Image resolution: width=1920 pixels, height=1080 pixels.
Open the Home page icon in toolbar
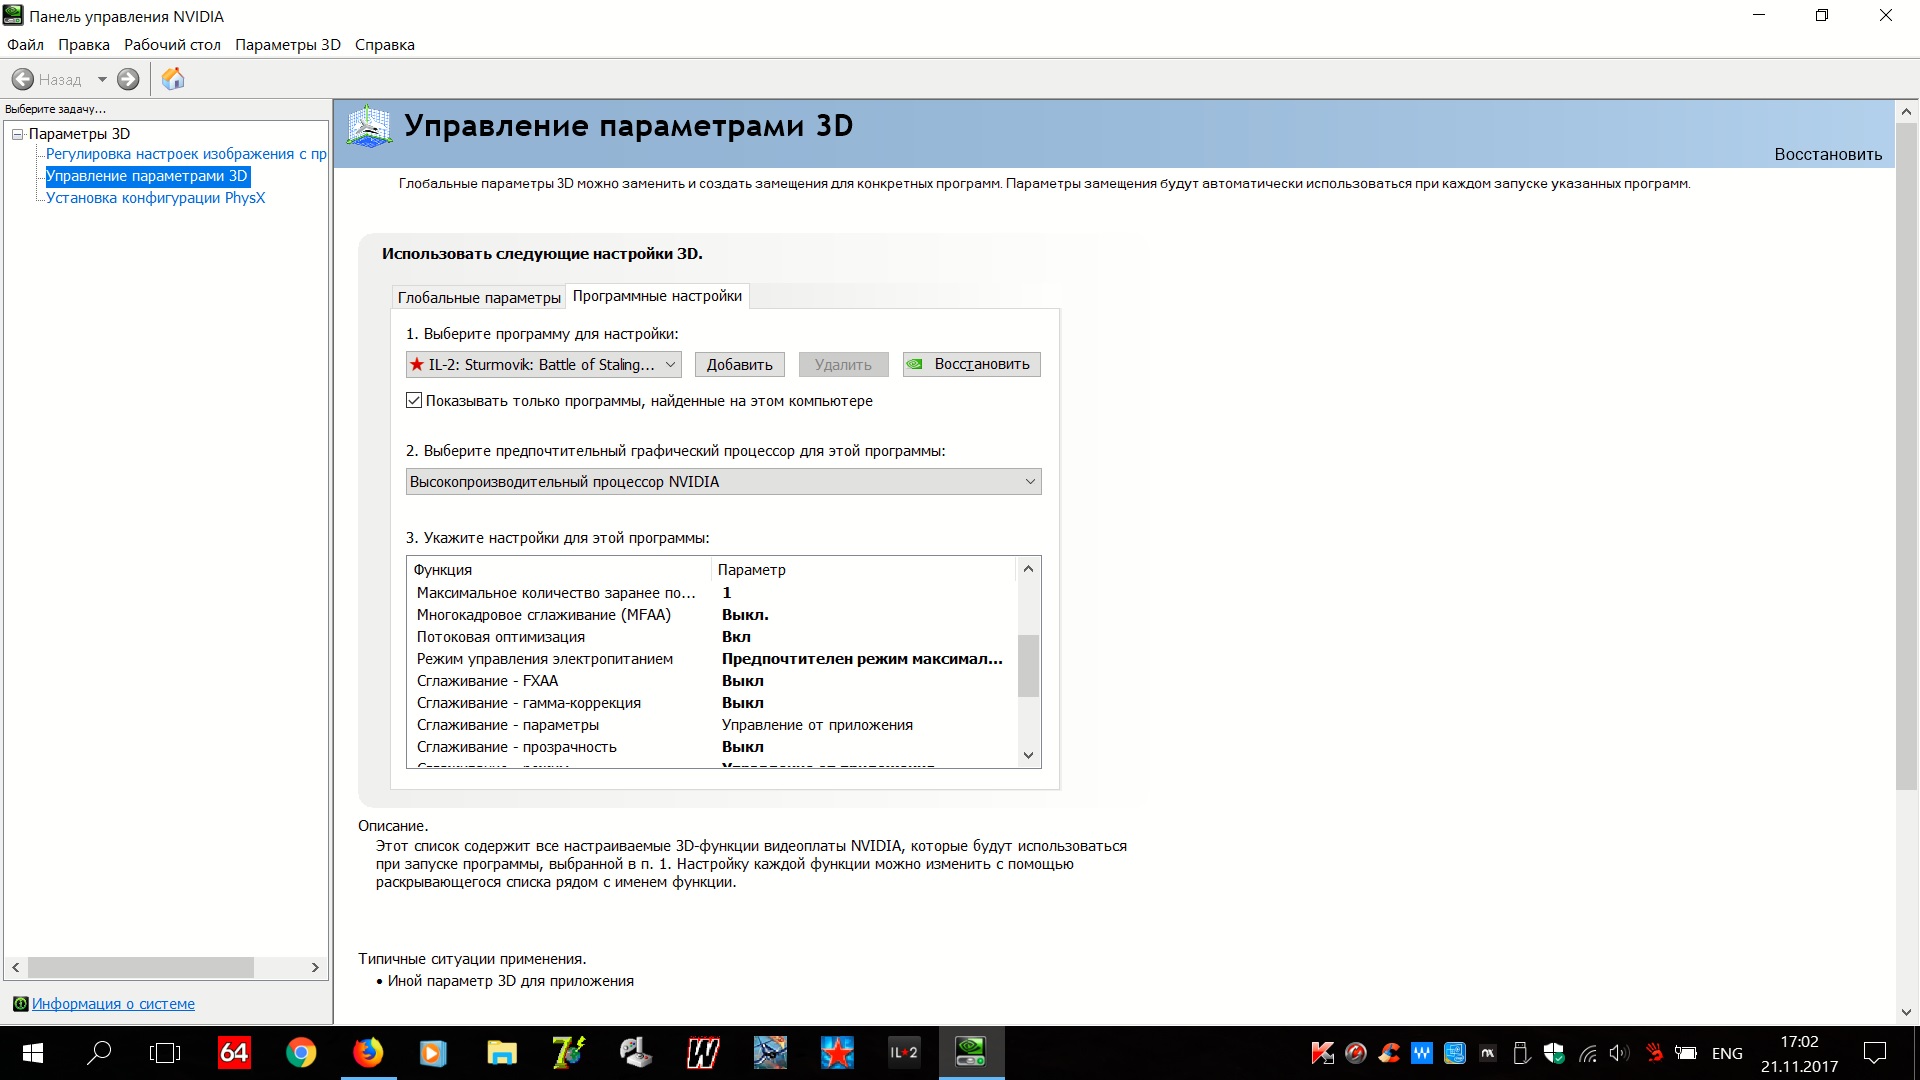tap(173, 79)
